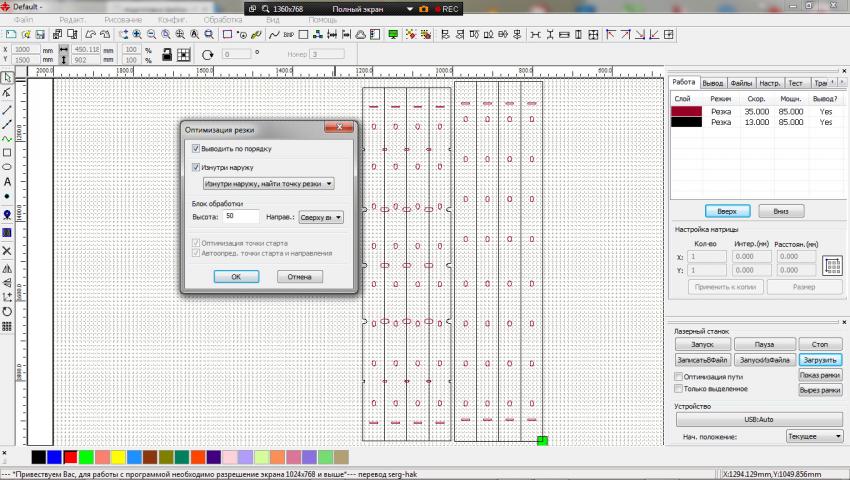
Task: Toggle 'Автоопред. точки старта и направления' checkbox
Action: coord(196,253)
